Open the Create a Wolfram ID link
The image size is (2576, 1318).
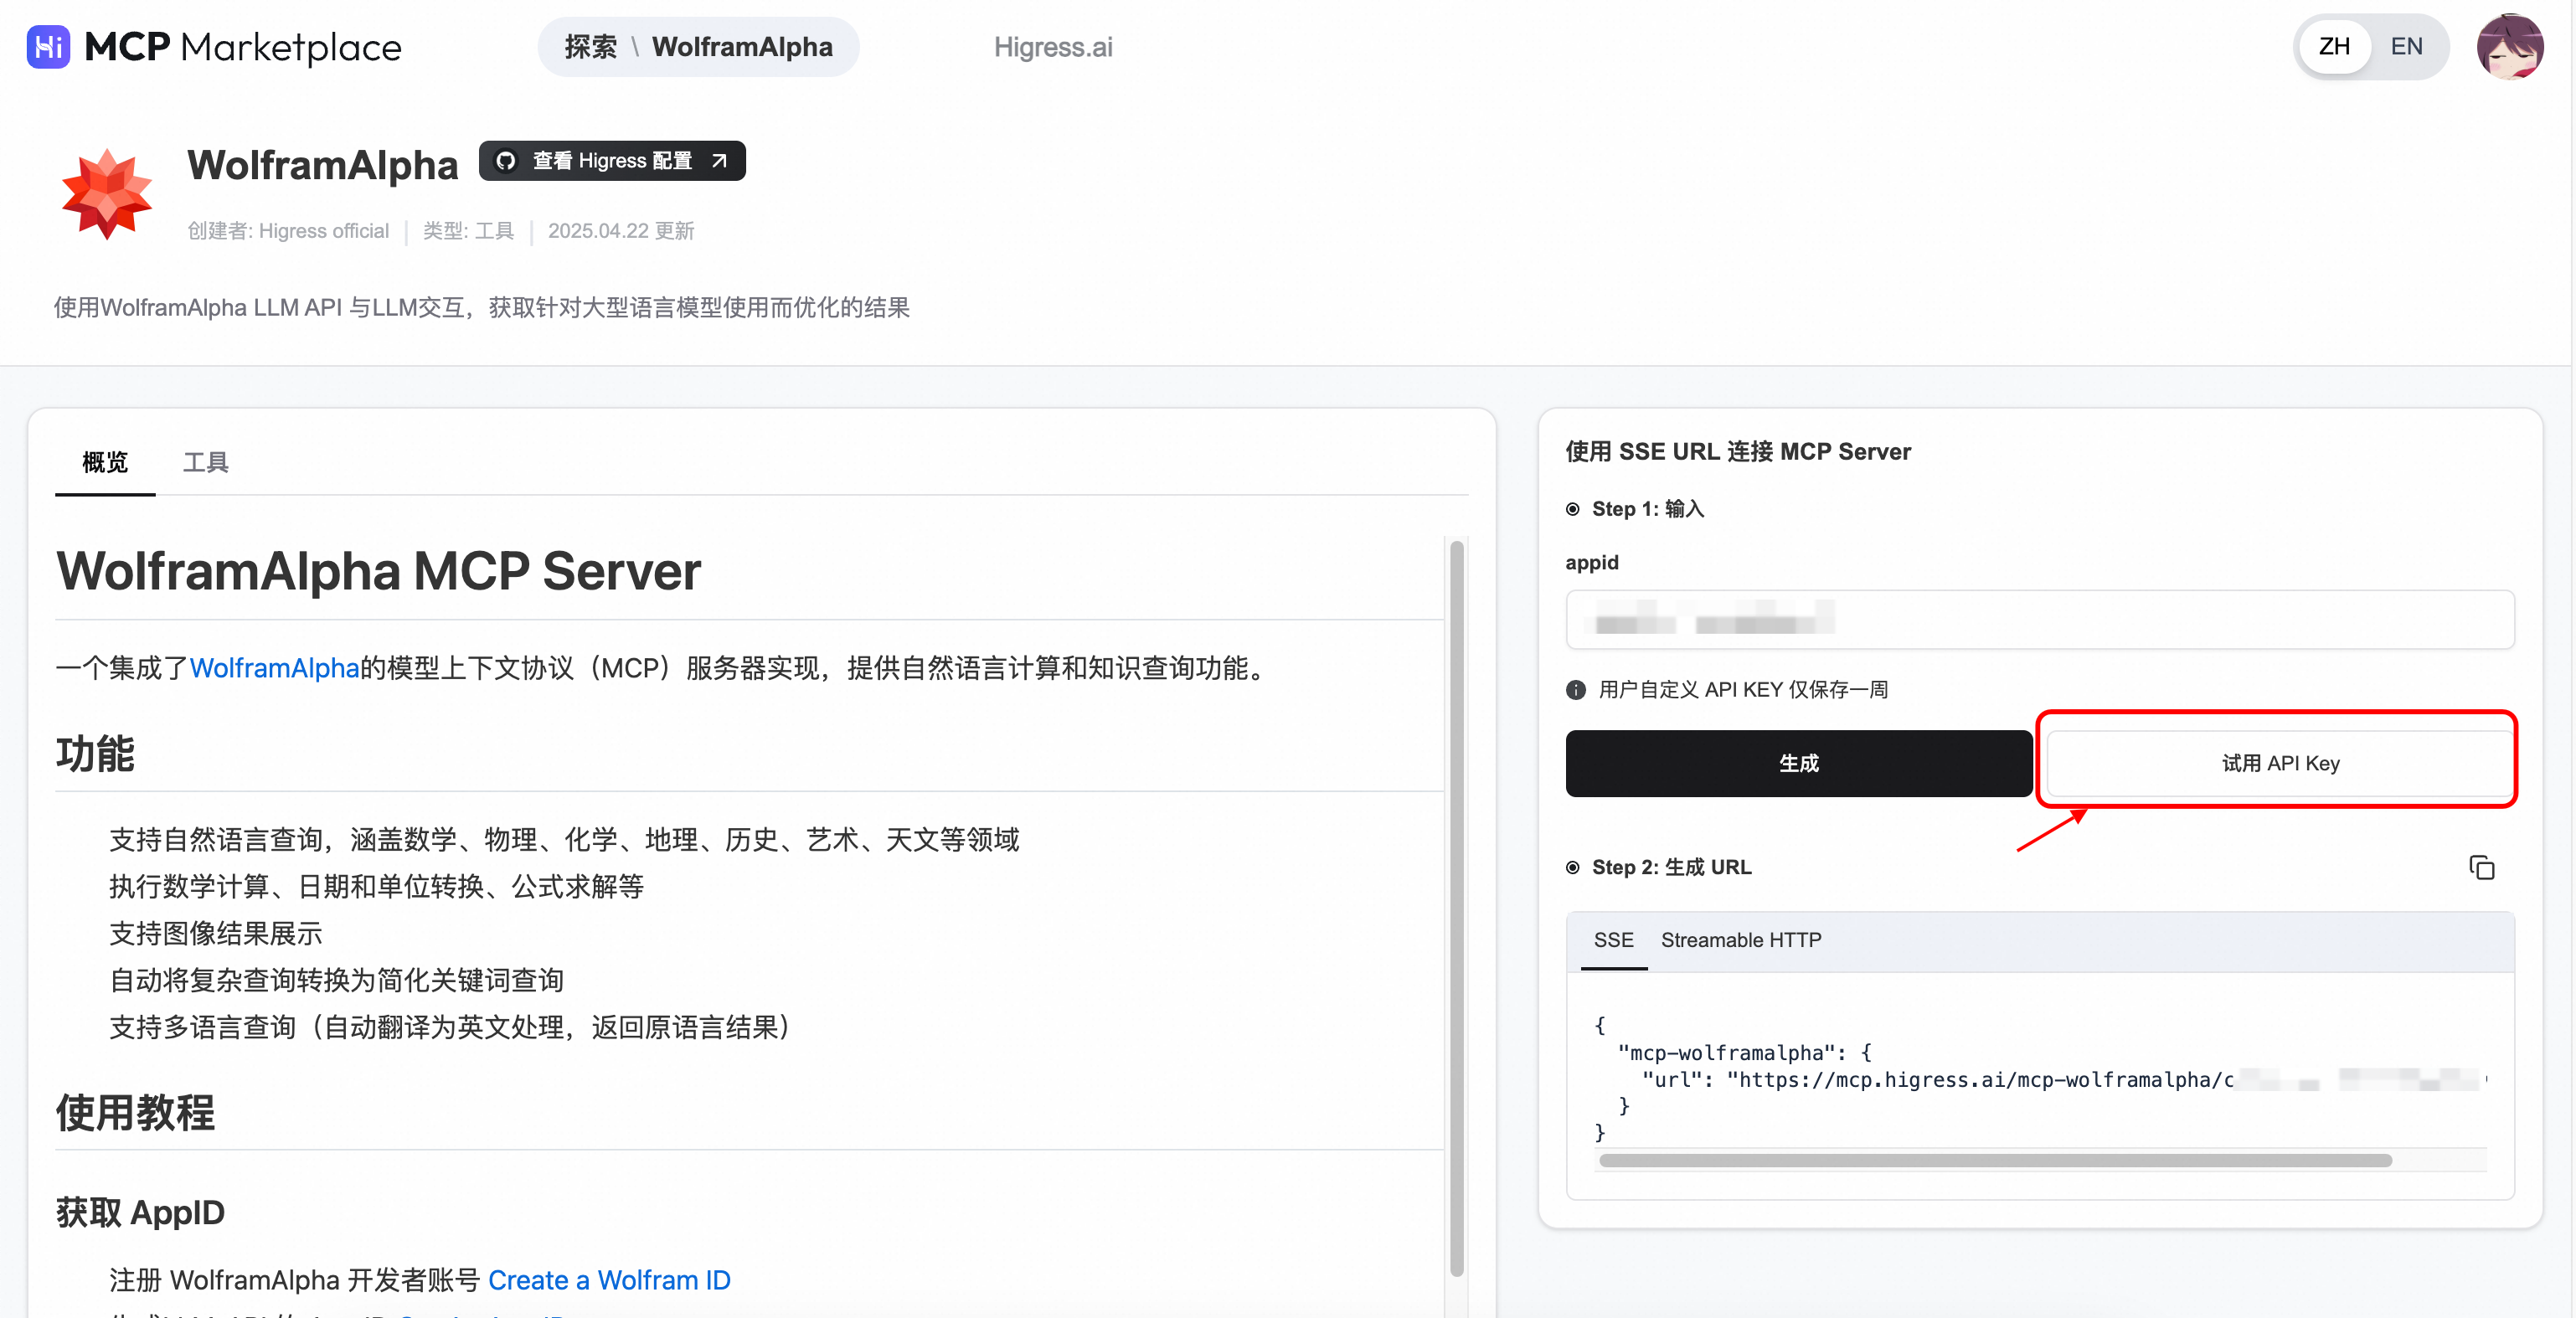pos(609,1280)
